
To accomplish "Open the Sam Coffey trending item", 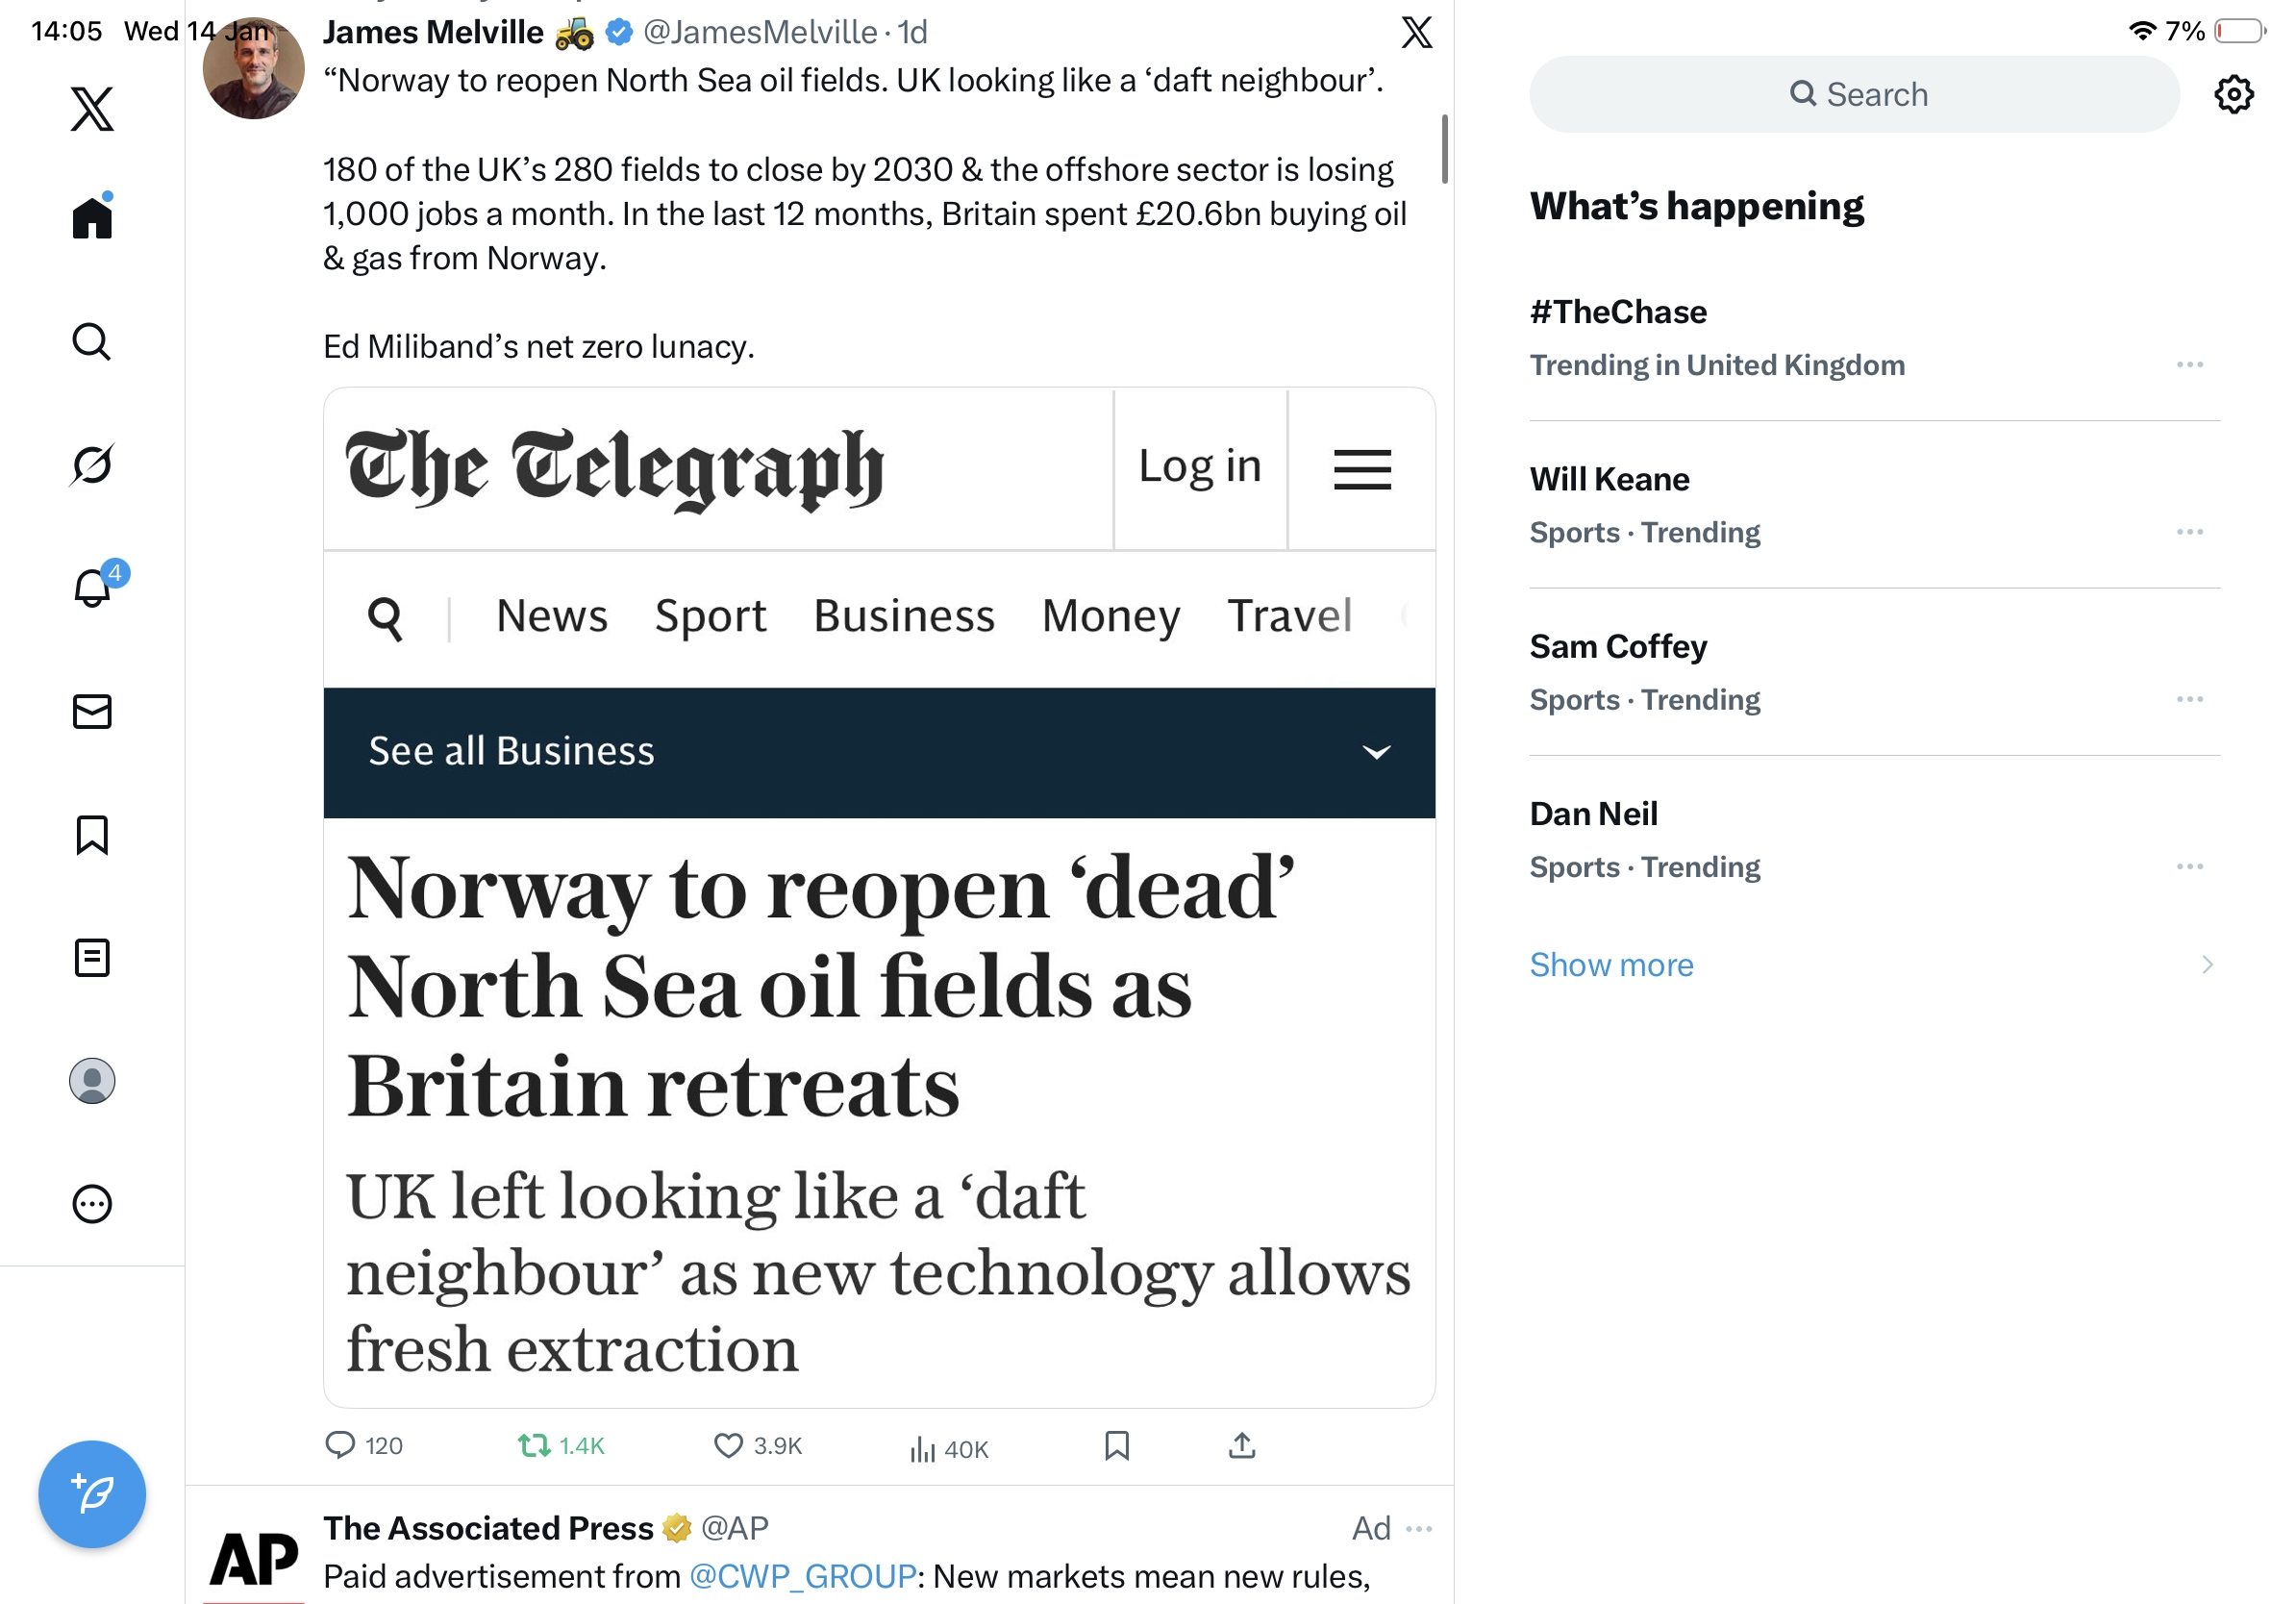I will click(x=1618, y=647).
